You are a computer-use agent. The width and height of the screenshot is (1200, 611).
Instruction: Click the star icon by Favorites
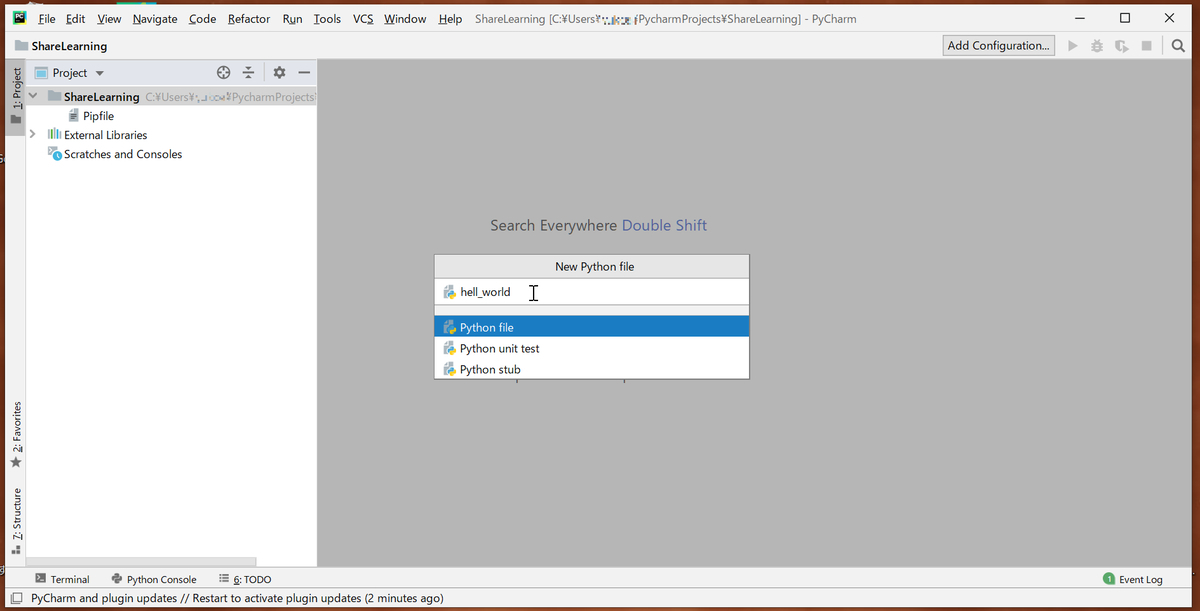pos(16,462)
